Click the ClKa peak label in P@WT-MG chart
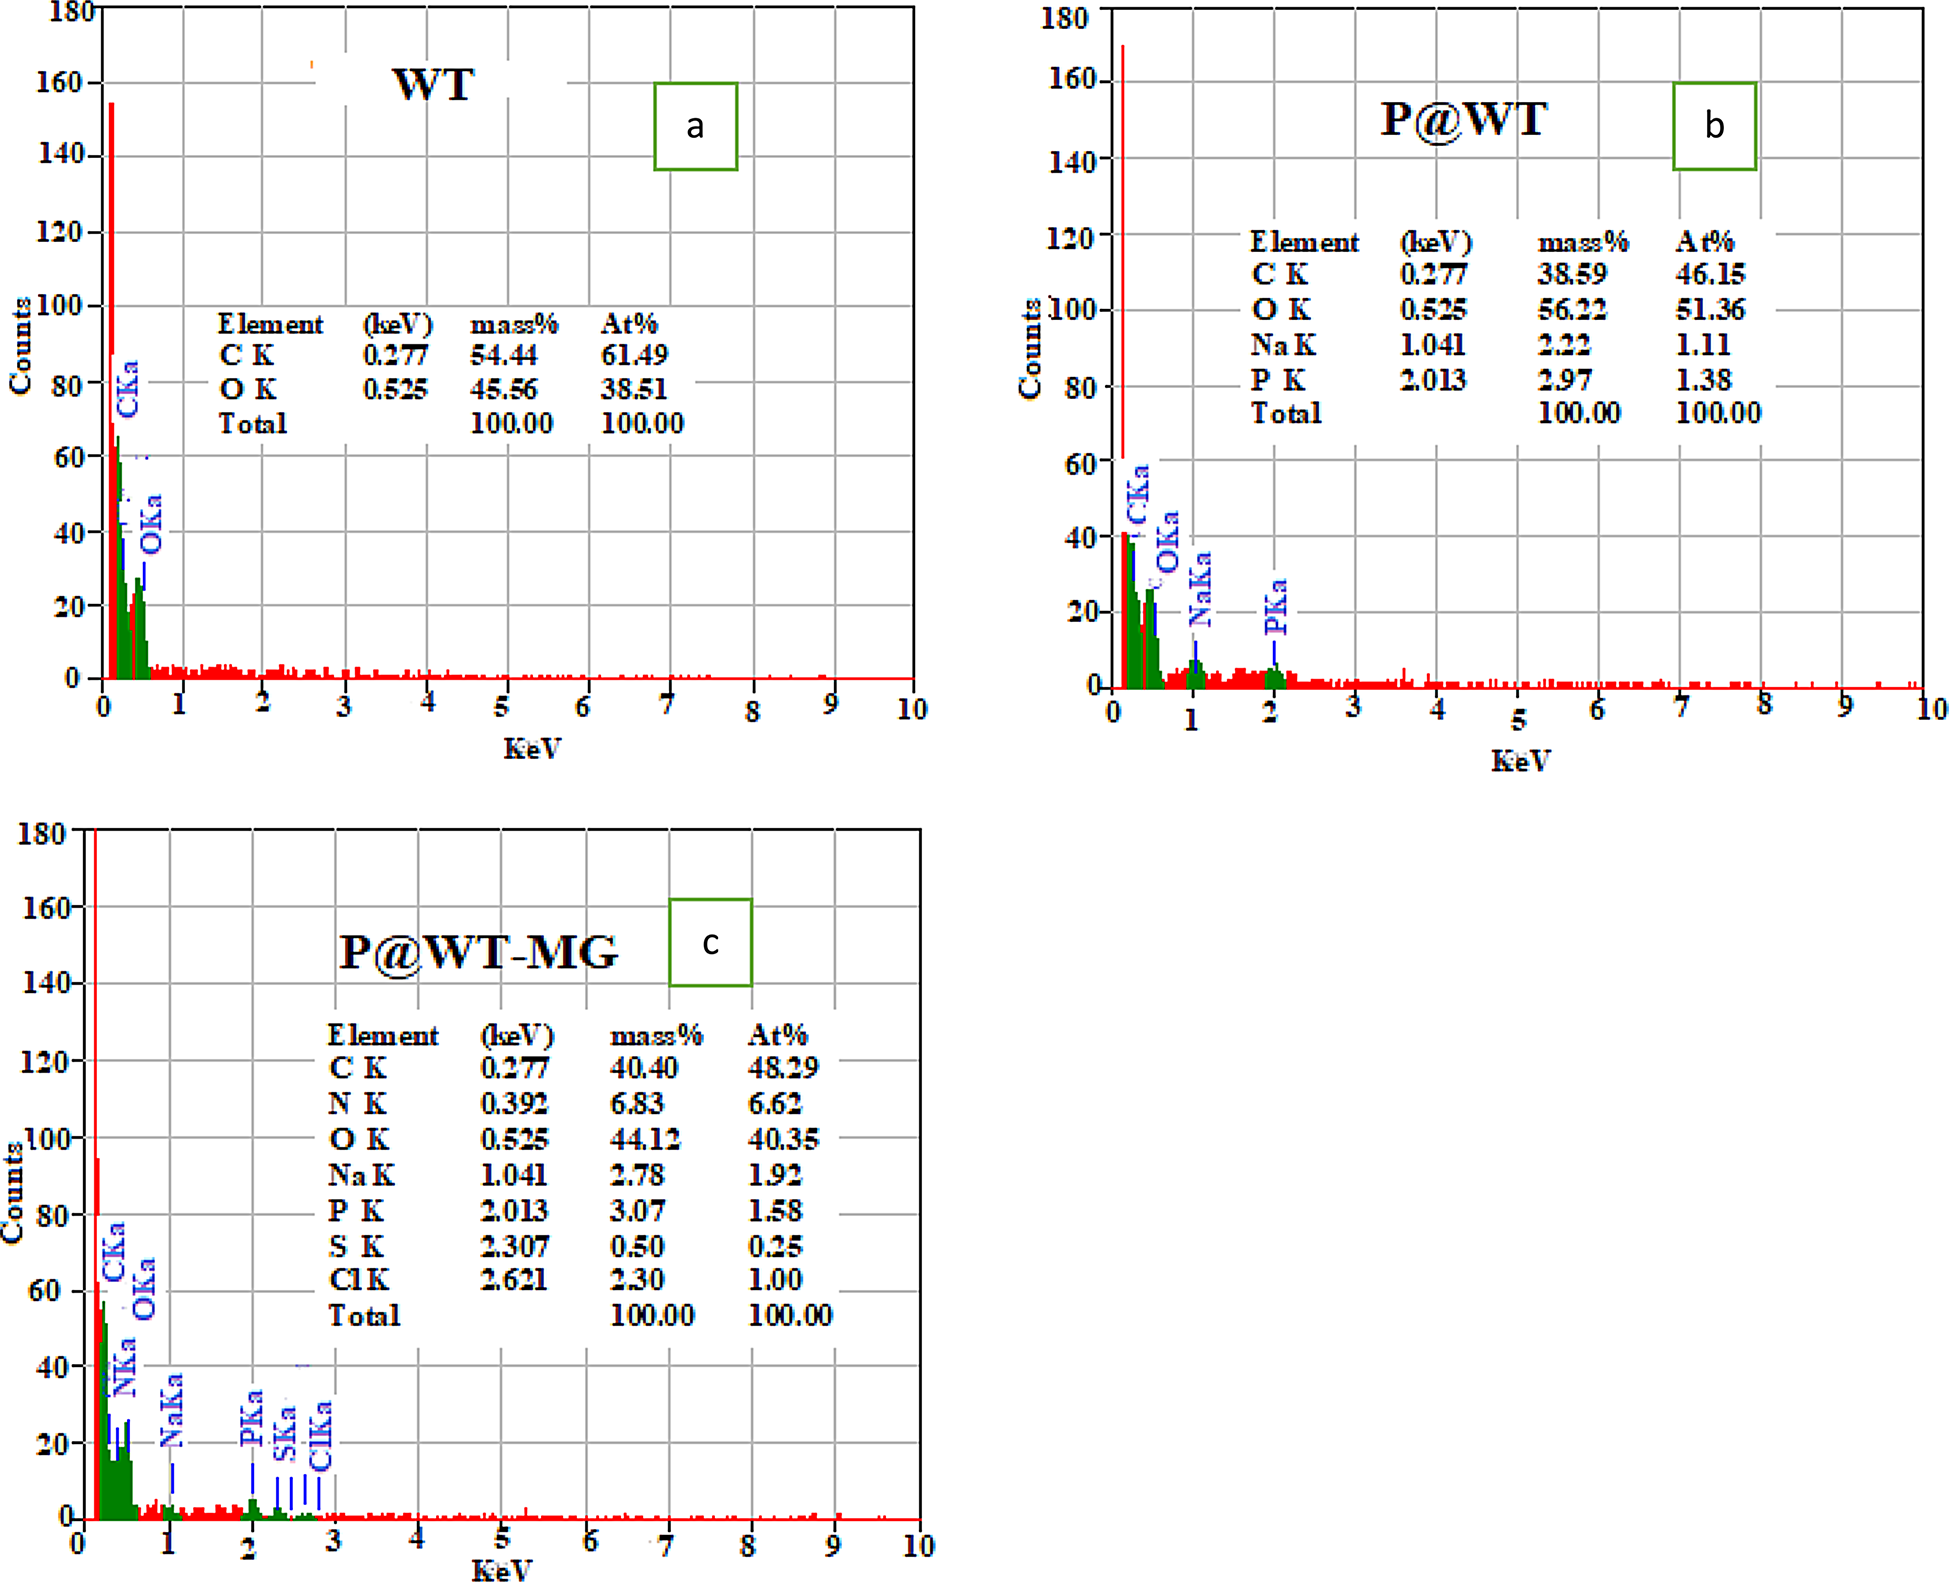1949x1582 pixels. (320, 1436)
